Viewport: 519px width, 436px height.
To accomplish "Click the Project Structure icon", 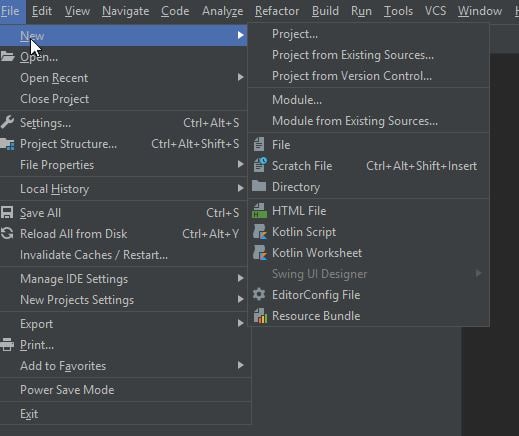I will pos(7,144).
